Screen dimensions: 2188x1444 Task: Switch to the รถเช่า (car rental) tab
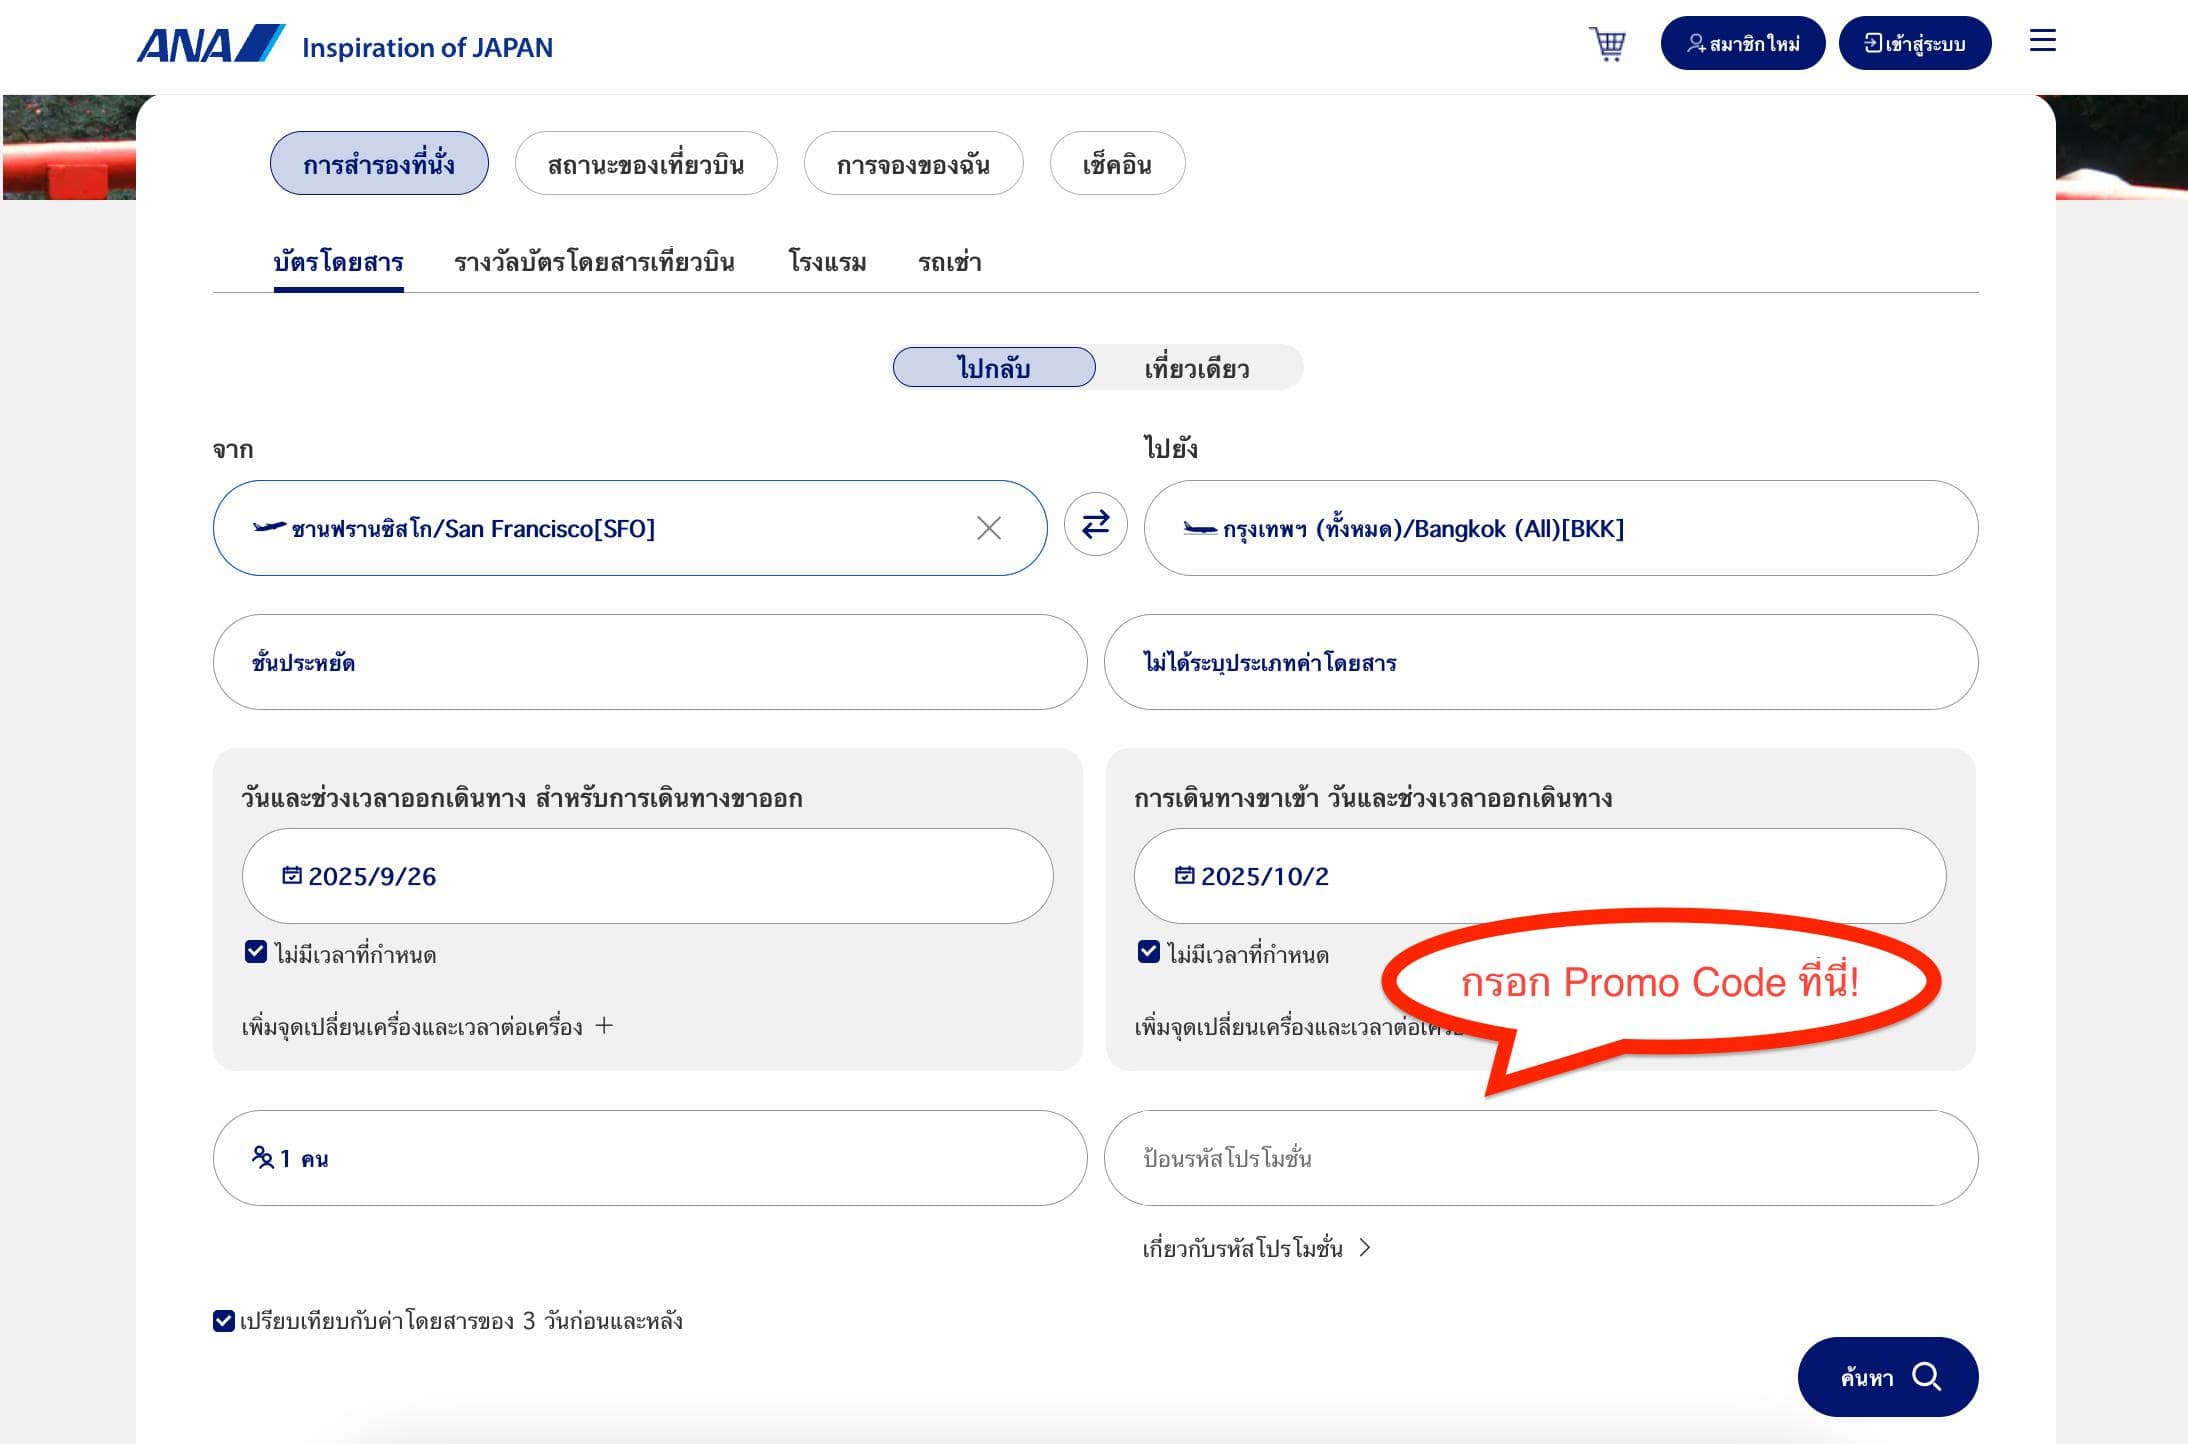click(949, 262)
